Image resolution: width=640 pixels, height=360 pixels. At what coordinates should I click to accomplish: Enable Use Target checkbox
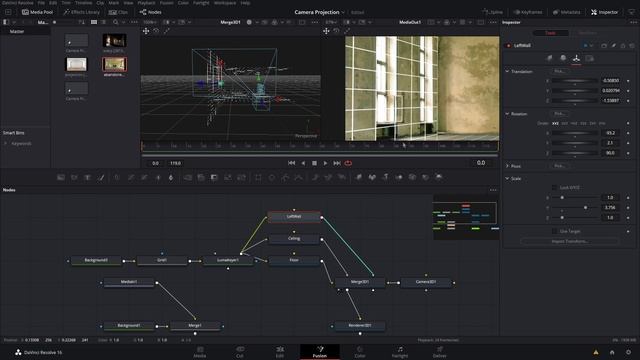pyautogui.click(x=554, y=231)
